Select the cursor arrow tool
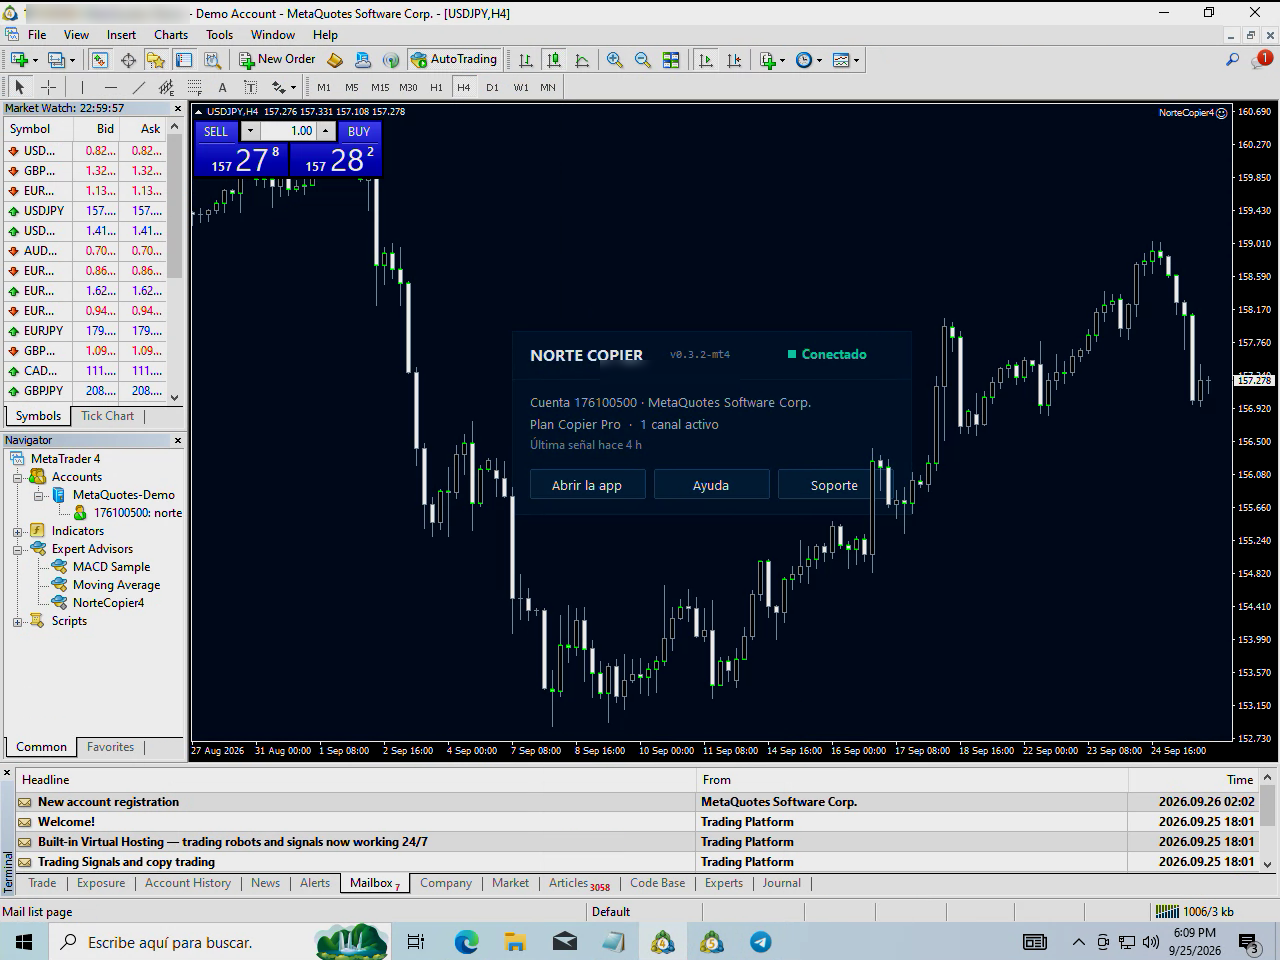 tap(20, 87)
